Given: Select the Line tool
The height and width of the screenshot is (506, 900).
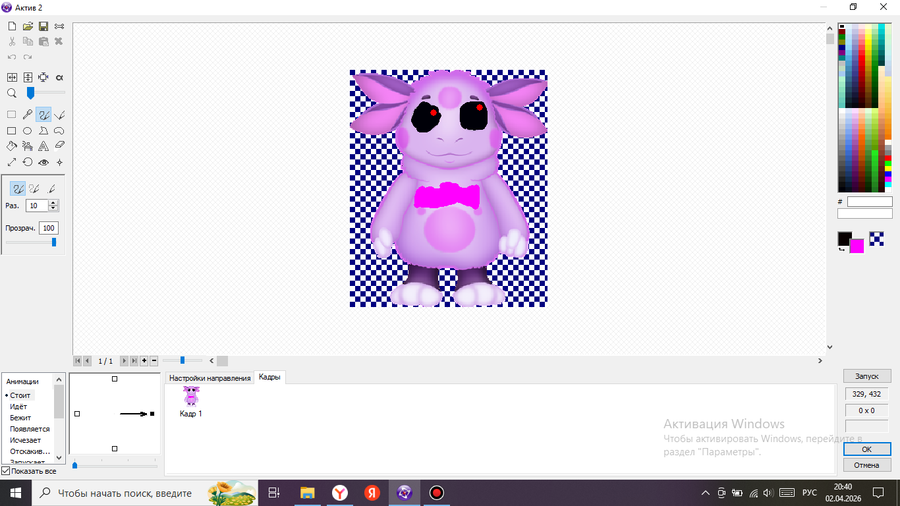Looking at the screenshot, I should [x=59, y=115].
